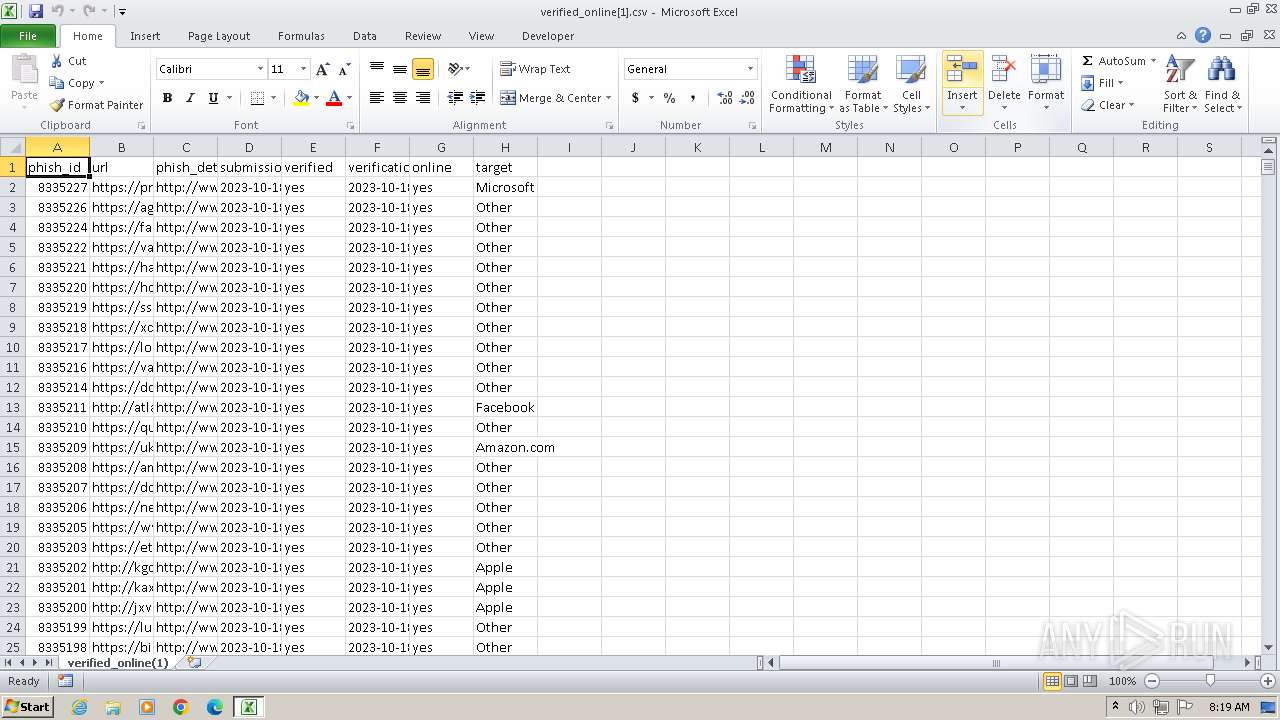Select the verified_online(1) sheet tab
Image resolution: width=1280 pixels, height=720 pixels.
117,663
